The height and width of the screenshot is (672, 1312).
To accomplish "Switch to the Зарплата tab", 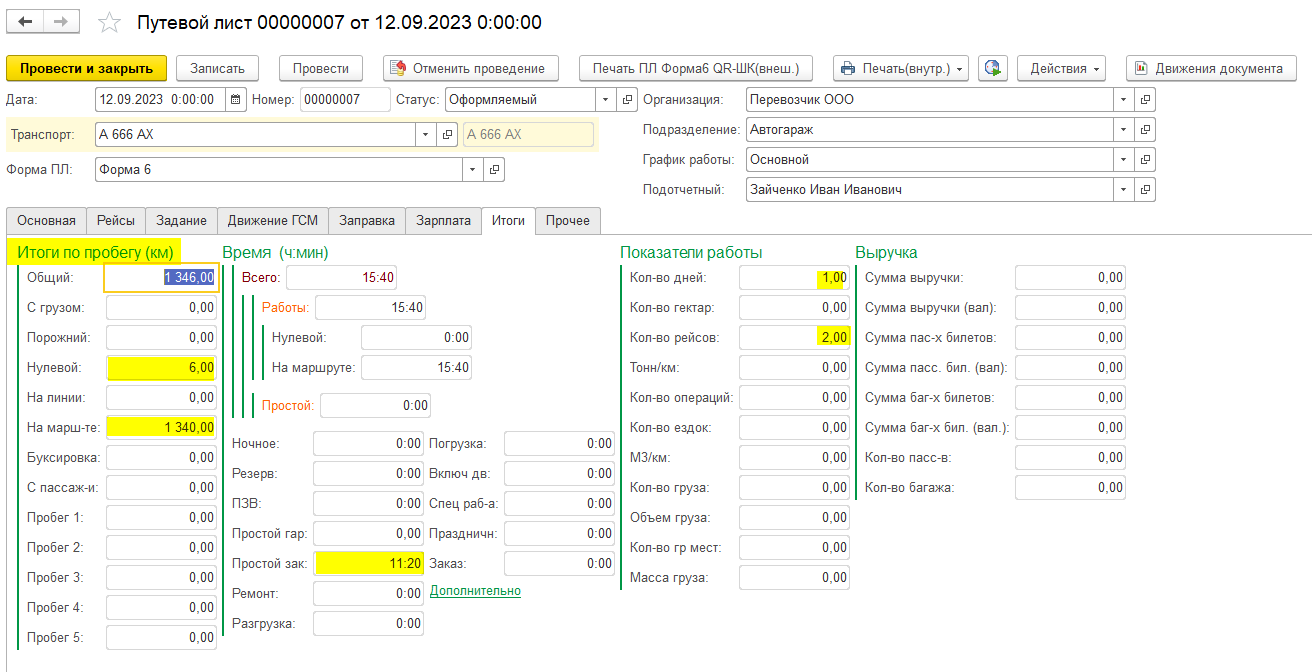I will click(x=443, y=221).
